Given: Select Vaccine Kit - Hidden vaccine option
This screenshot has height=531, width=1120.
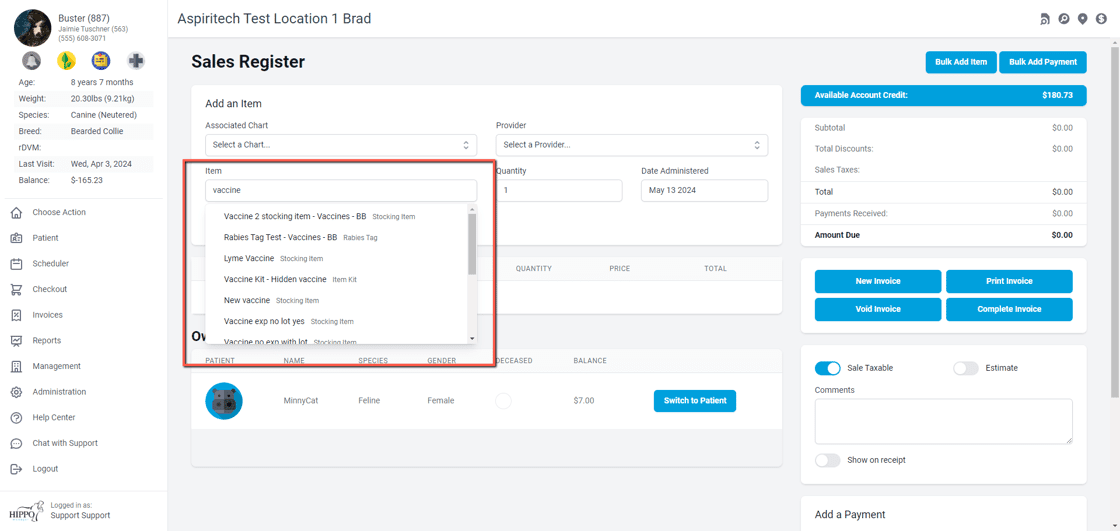Looking at the screenshot, I should (336, 279).
